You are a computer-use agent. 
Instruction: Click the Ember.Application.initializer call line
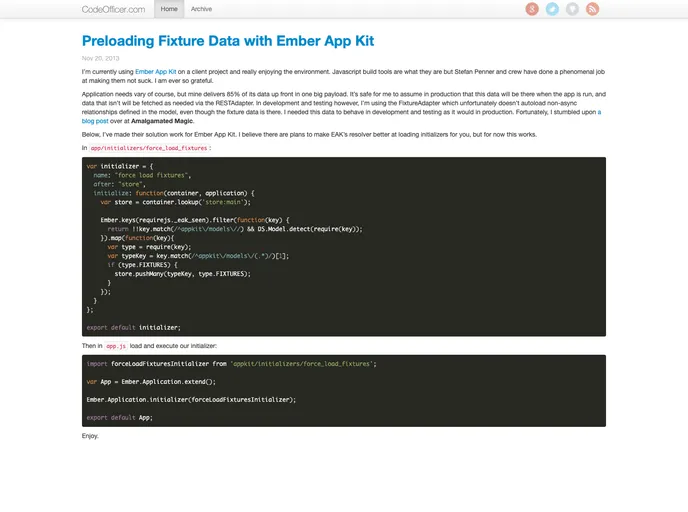coord(191,400)
